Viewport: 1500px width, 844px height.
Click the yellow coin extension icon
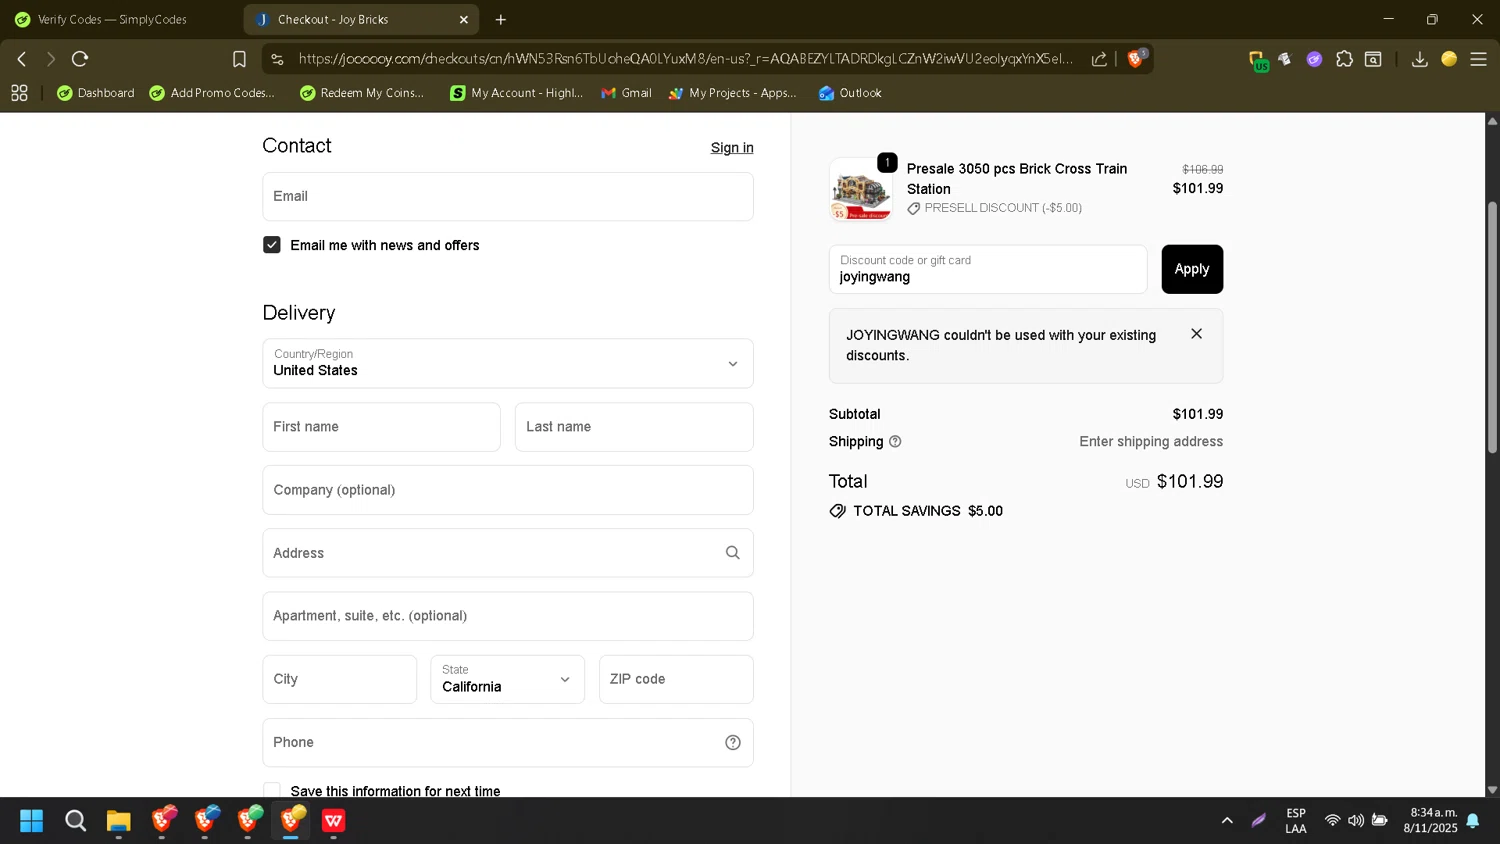click(x=1449, y=59)
